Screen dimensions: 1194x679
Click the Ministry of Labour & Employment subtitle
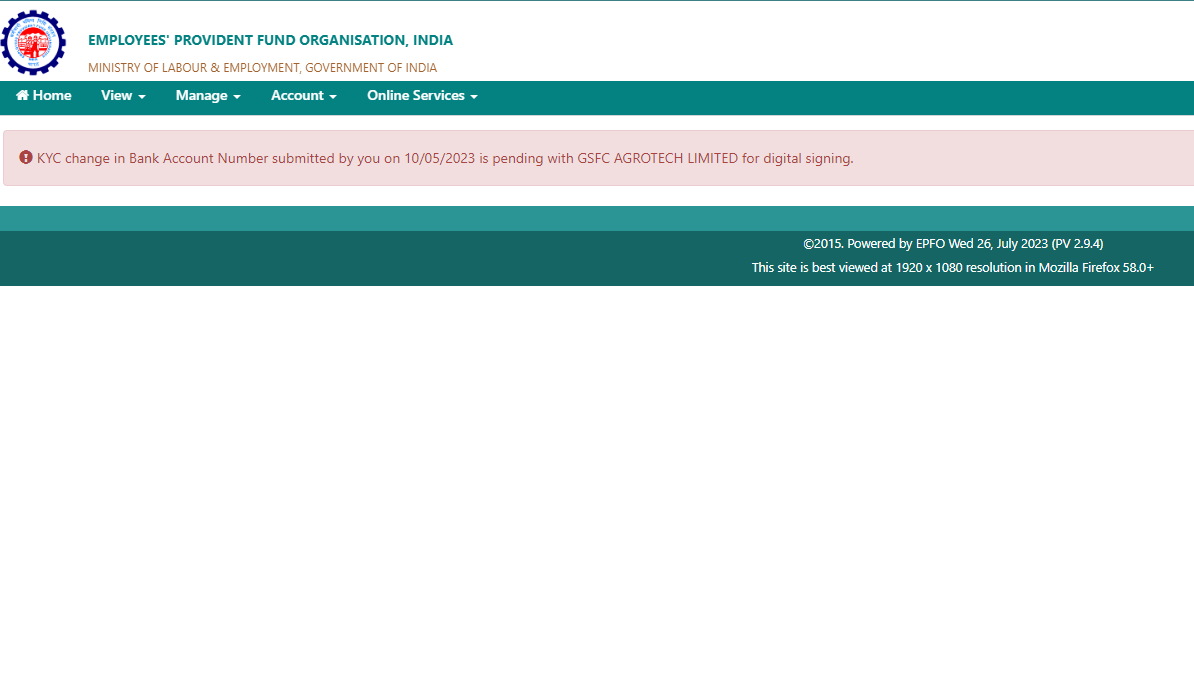click(x=263, y=68)
